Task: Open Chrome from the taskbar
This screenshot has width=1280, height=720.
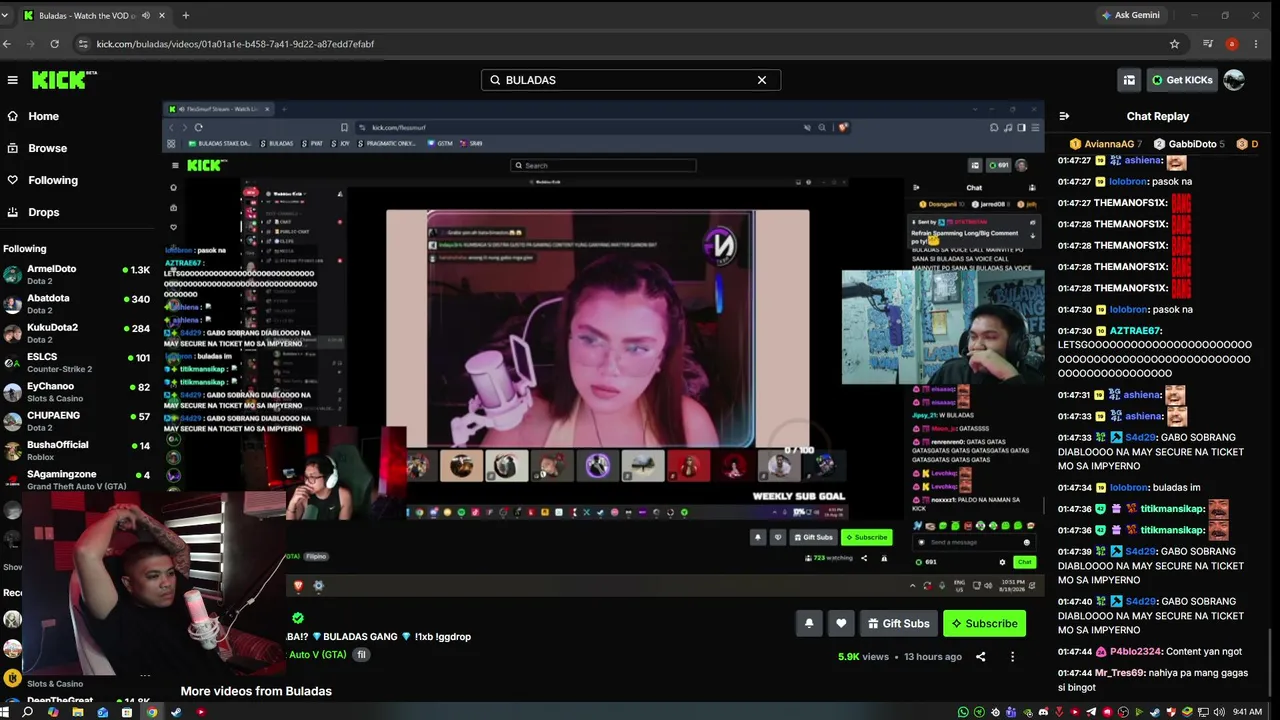Action: click(x=152, y=712)
